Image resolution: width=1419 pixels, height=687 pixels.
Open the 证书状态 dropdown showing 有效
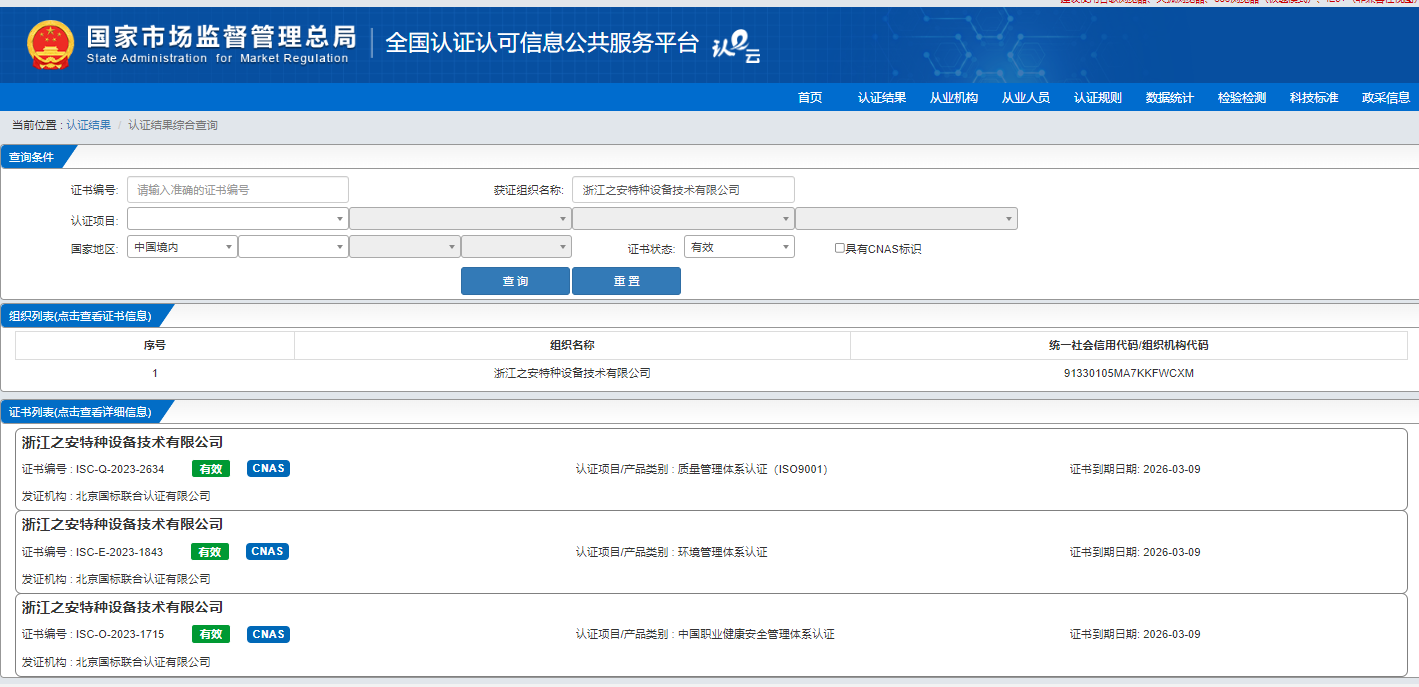click(739, 247)
